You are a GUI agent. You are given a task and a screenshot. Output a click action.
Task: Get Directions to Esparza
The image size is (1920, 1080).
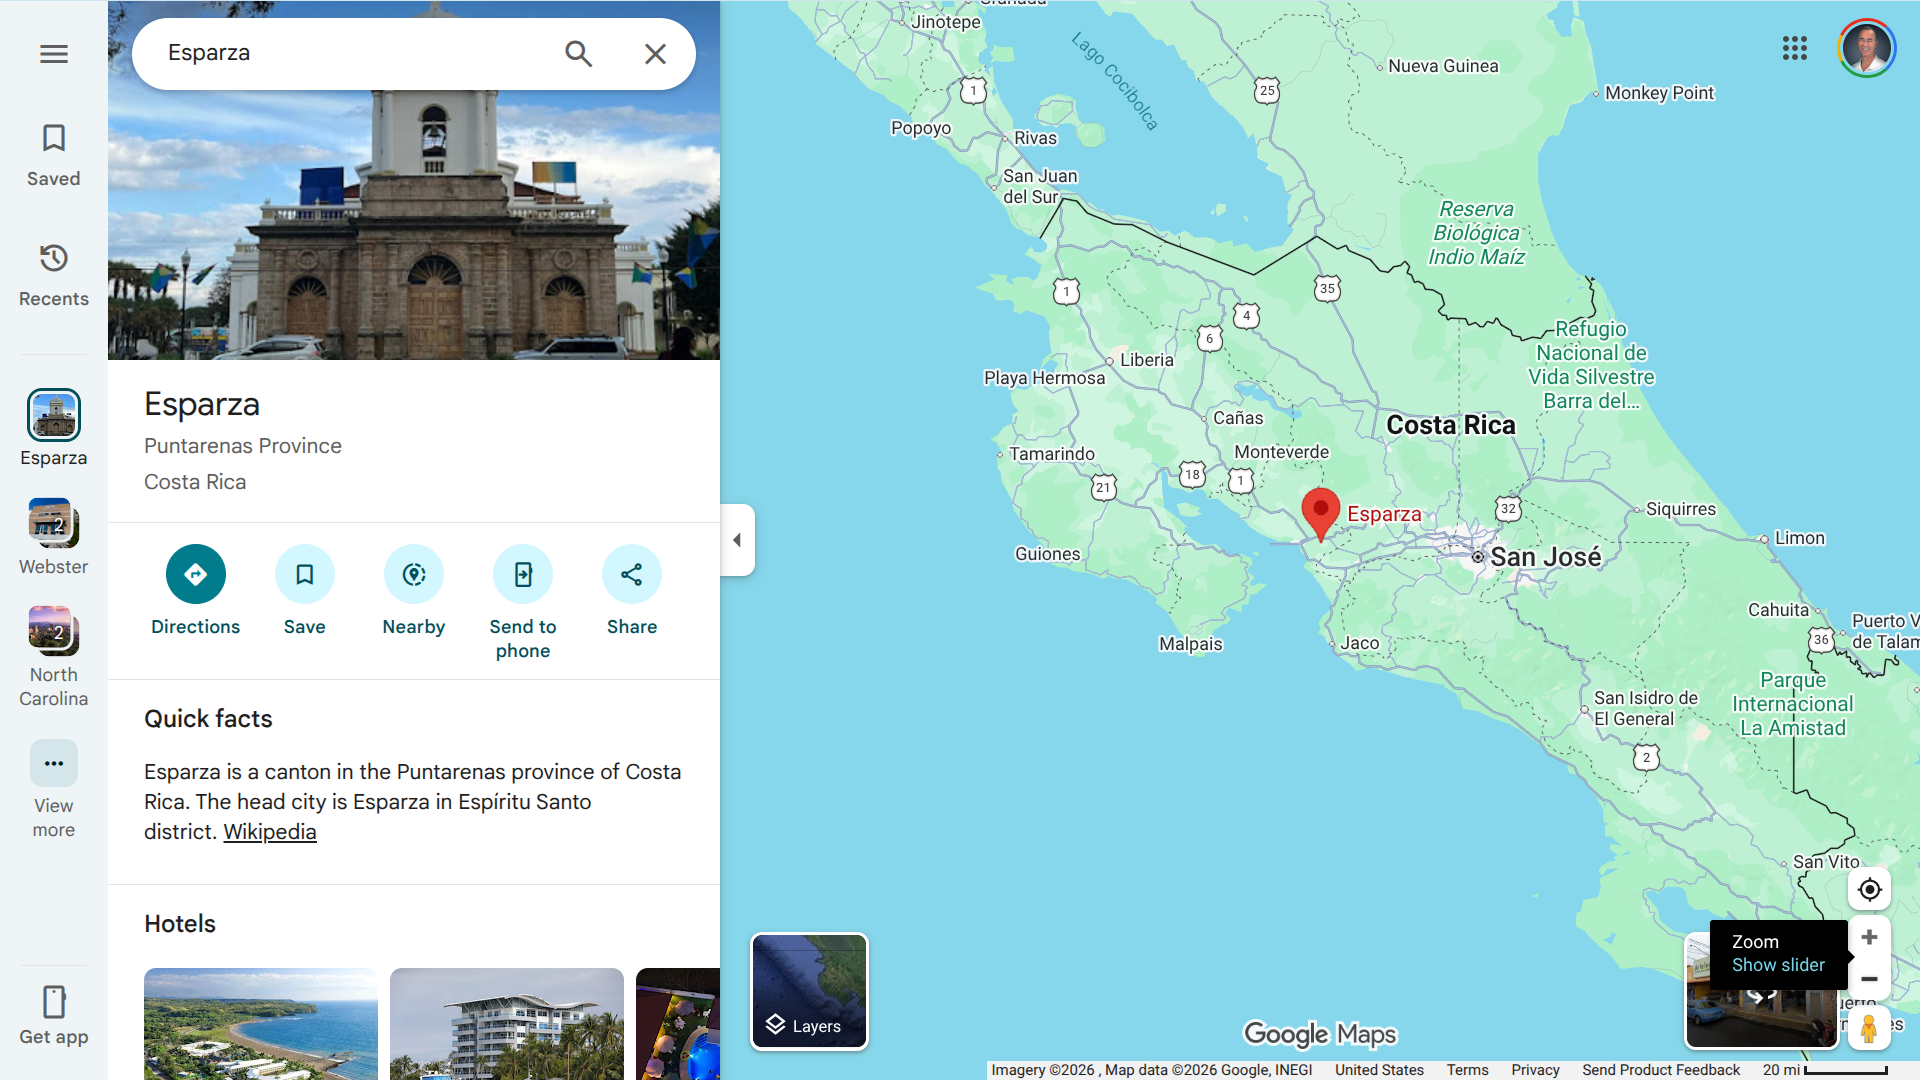pyautogui.click(x=196, y=574)
